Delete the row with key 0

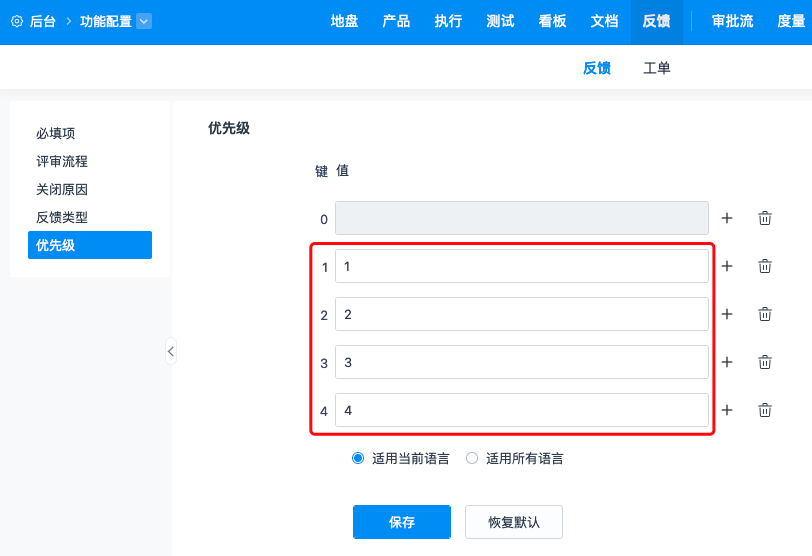pos(765,218)
